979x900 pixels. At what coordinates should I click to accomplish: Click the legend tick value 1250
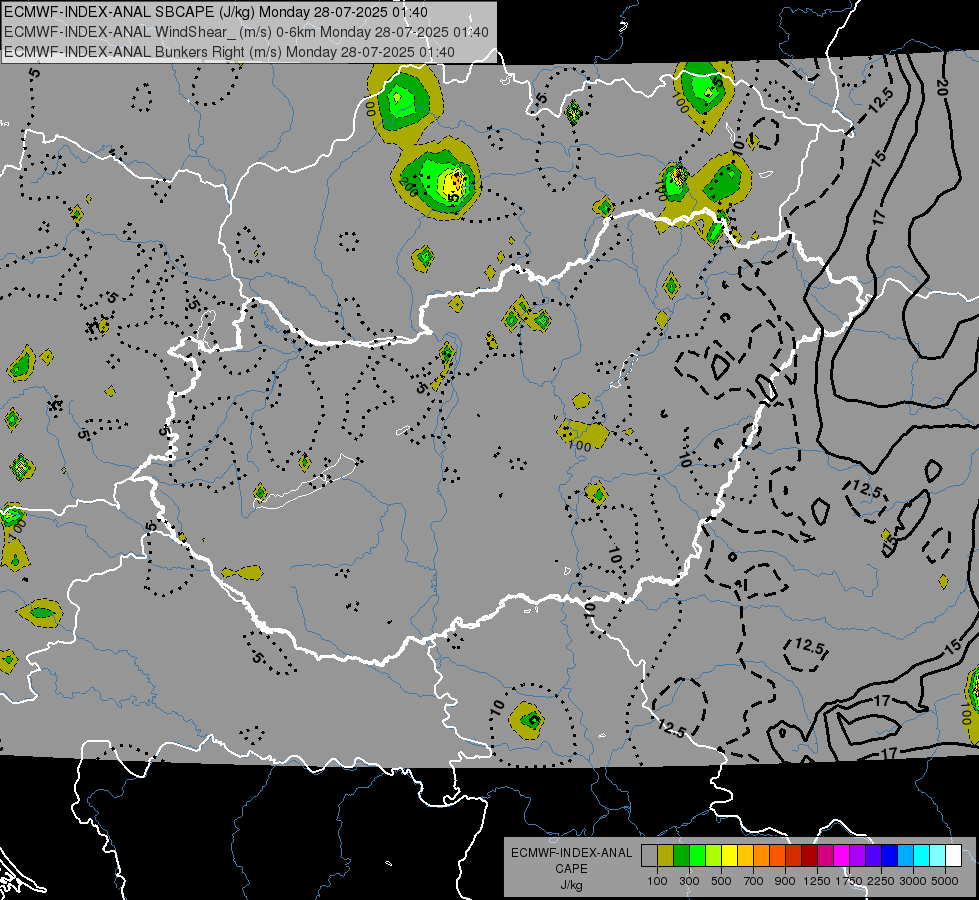[x=817, y=881]
